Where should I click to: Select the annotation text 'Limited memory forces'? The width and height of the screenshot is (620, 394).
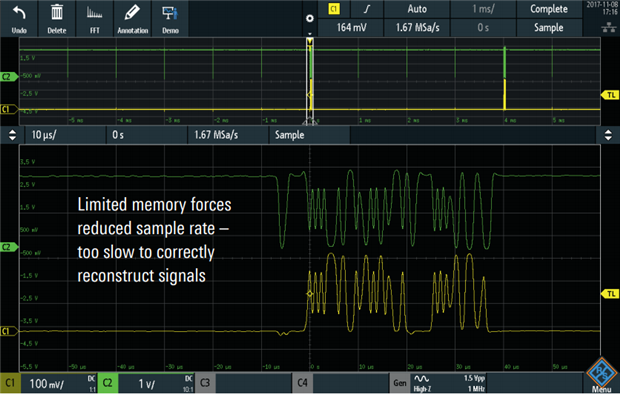point(154,205)
